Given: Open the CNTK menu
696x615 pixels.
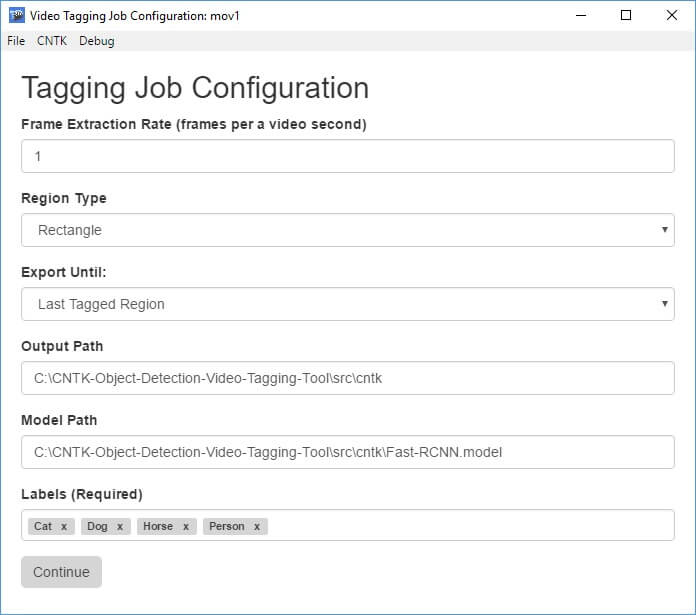Looking at the screenshot, I should [51, 41].
